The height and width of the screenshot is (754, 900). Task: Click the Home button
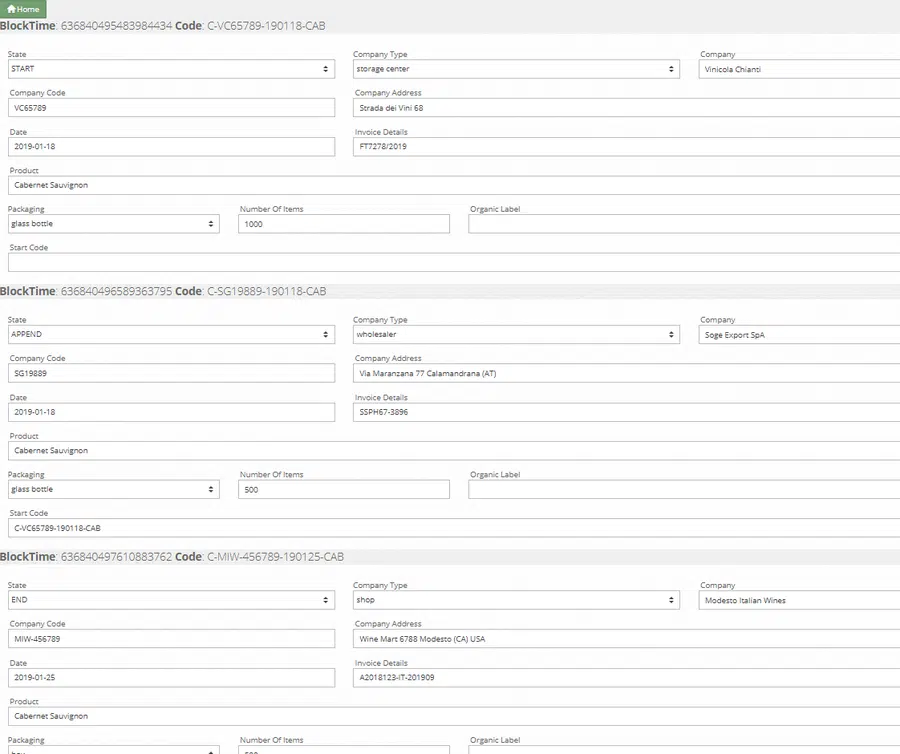[23, 9]
